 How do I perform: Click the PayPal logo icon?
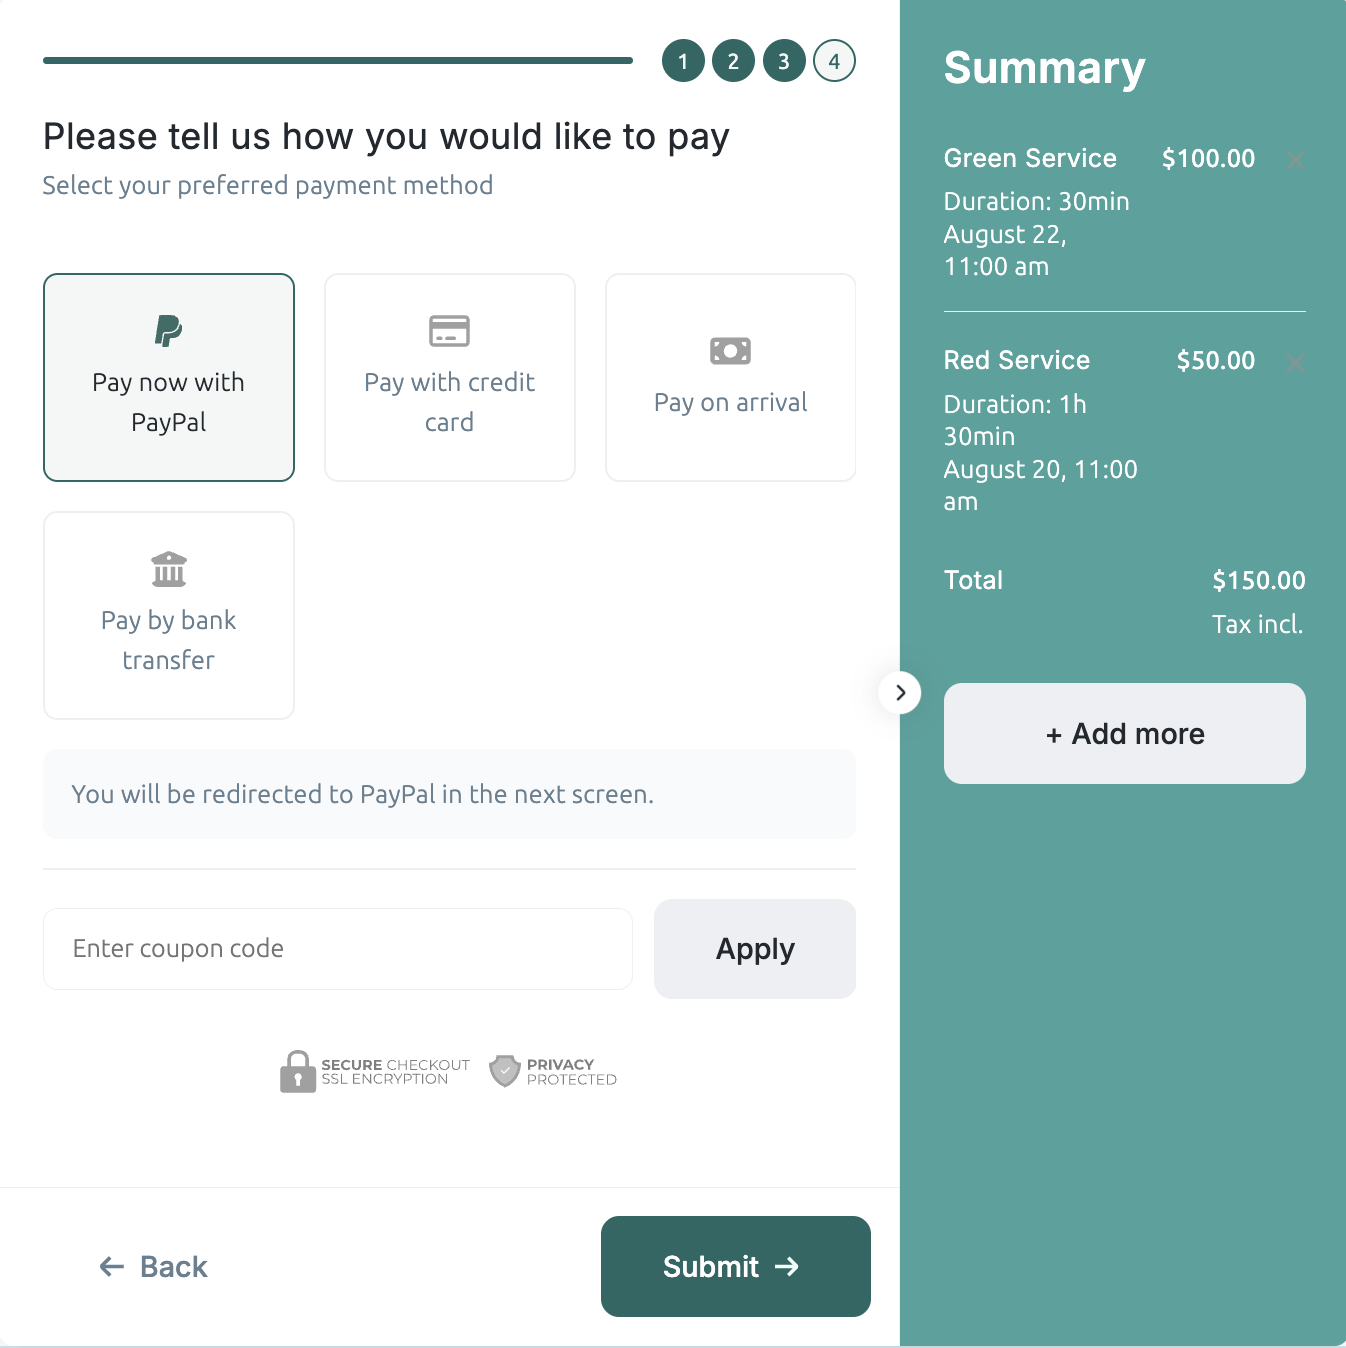(x=168, y=330)
